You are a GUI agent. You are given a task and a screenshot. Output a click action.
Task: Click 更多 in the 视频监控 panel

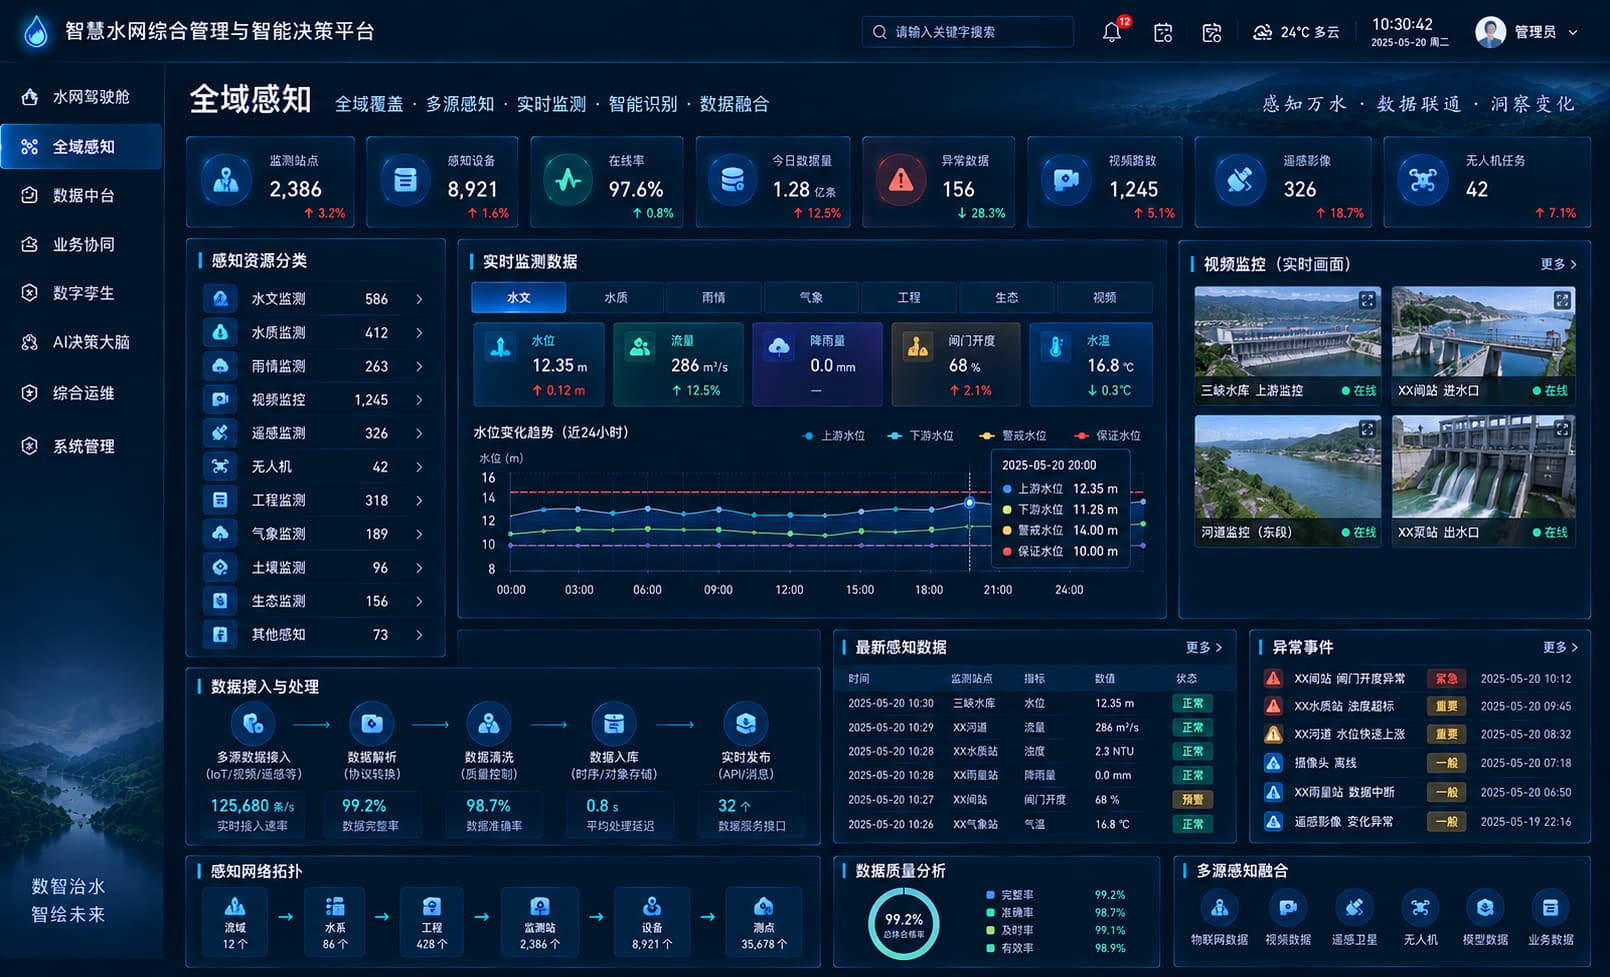(x=1558, y=264)
